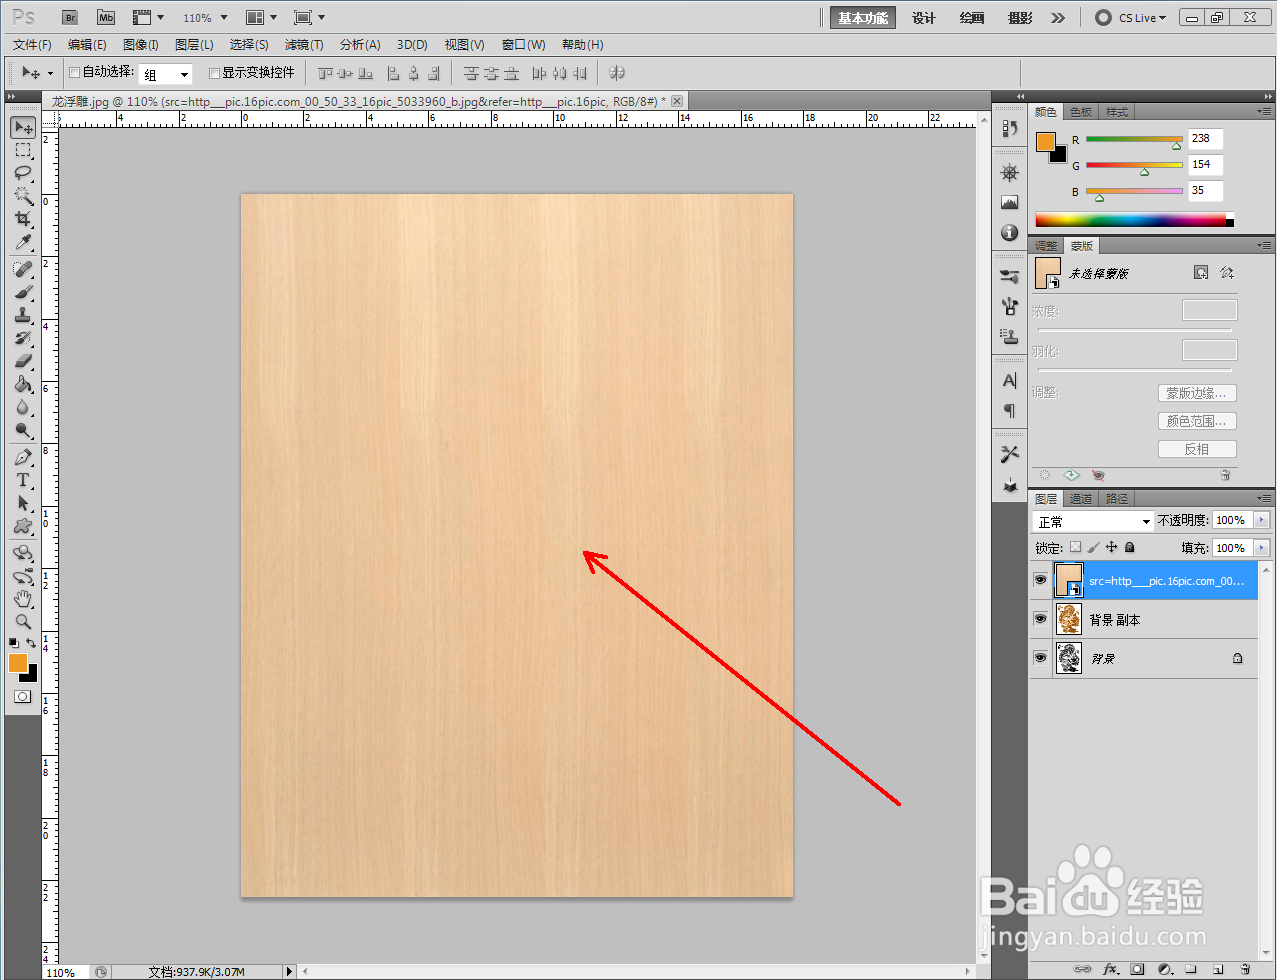1277x980 pixels.
Task: Open the 图像(I) menu
Action: click(x=141, y=45)
